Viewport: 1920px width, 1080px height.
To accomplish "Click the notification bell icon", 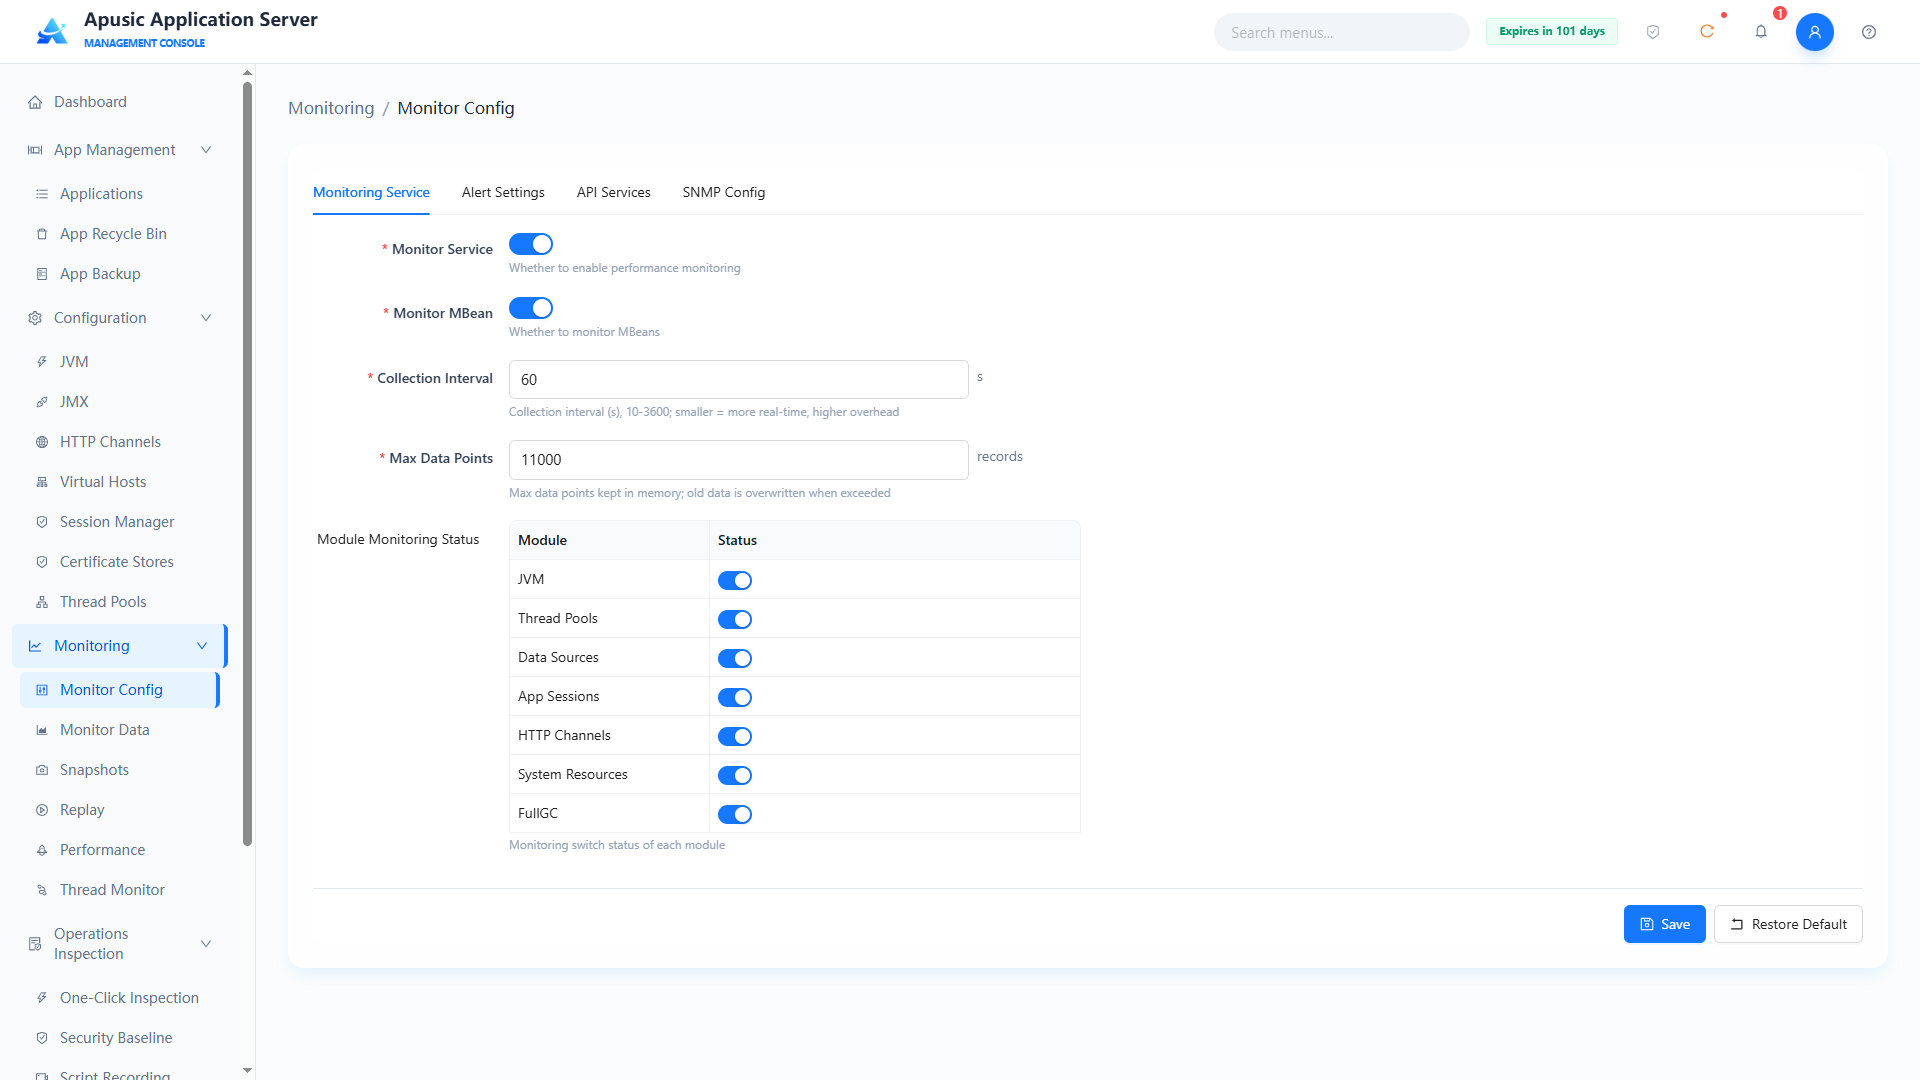I will (1761, 32).
